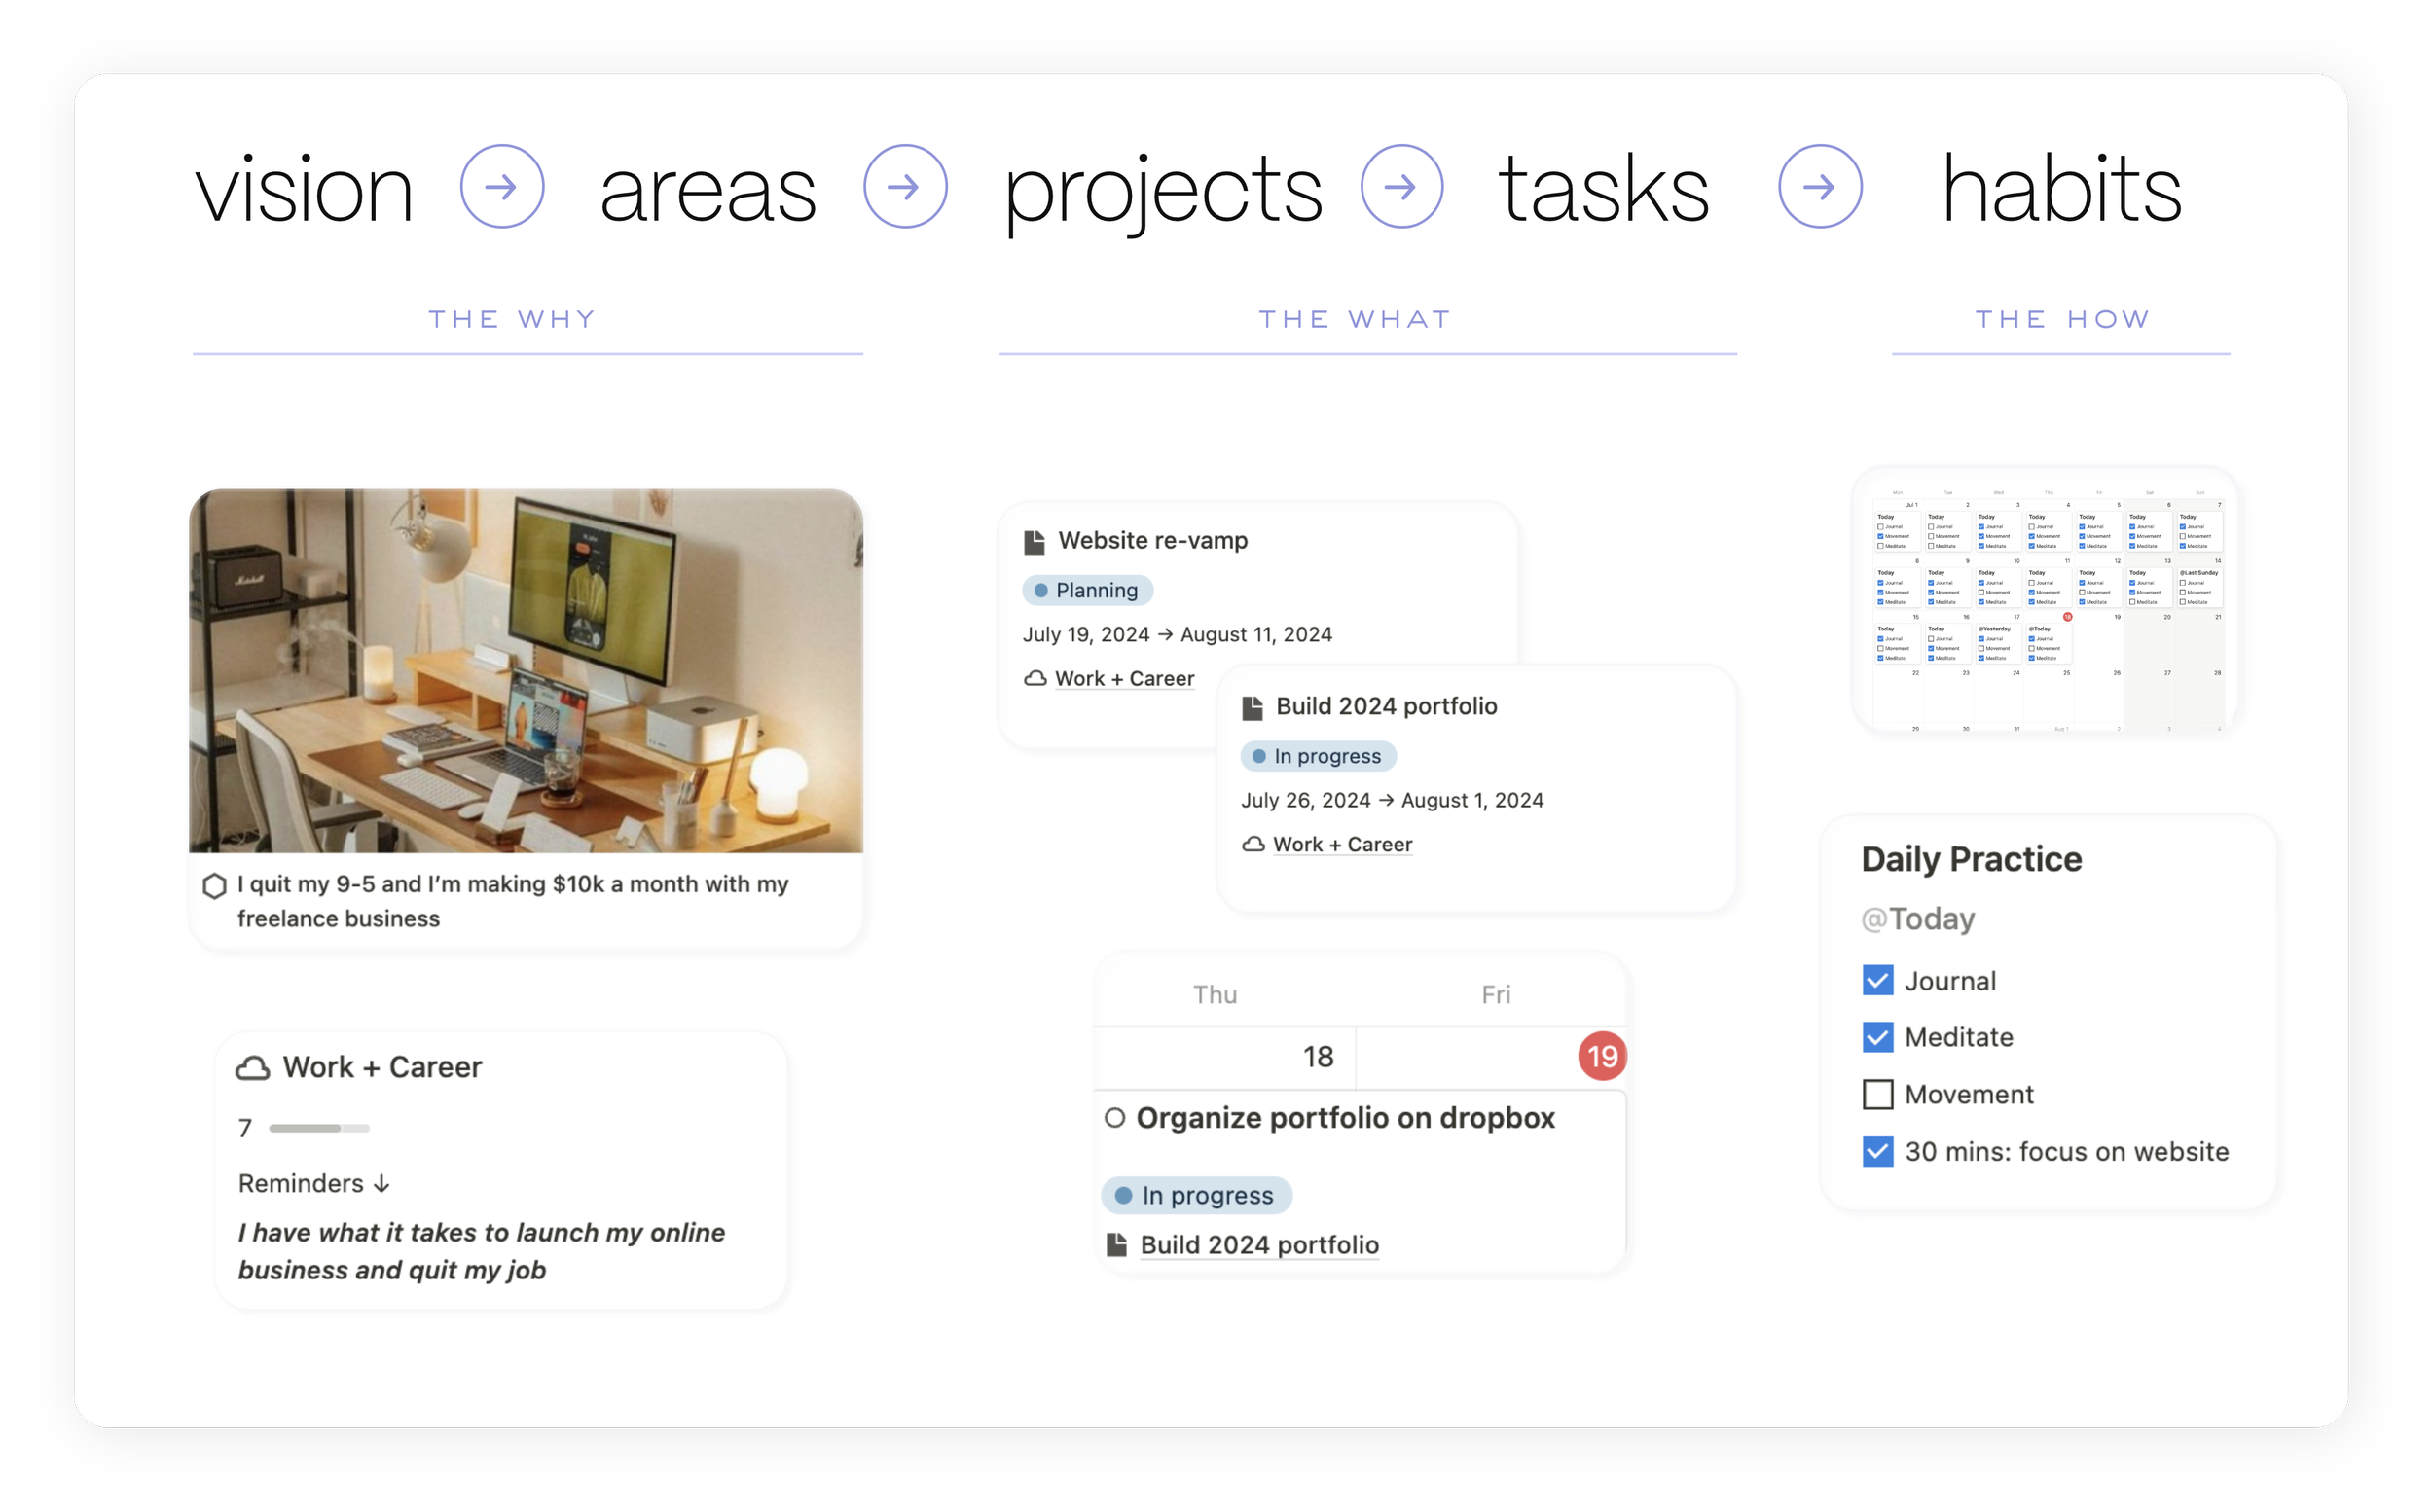The width and height of the screenshot is (2433, 1512).
Task: Click cloud icon next to Work + Career heading
Action: pos(253,1068)
